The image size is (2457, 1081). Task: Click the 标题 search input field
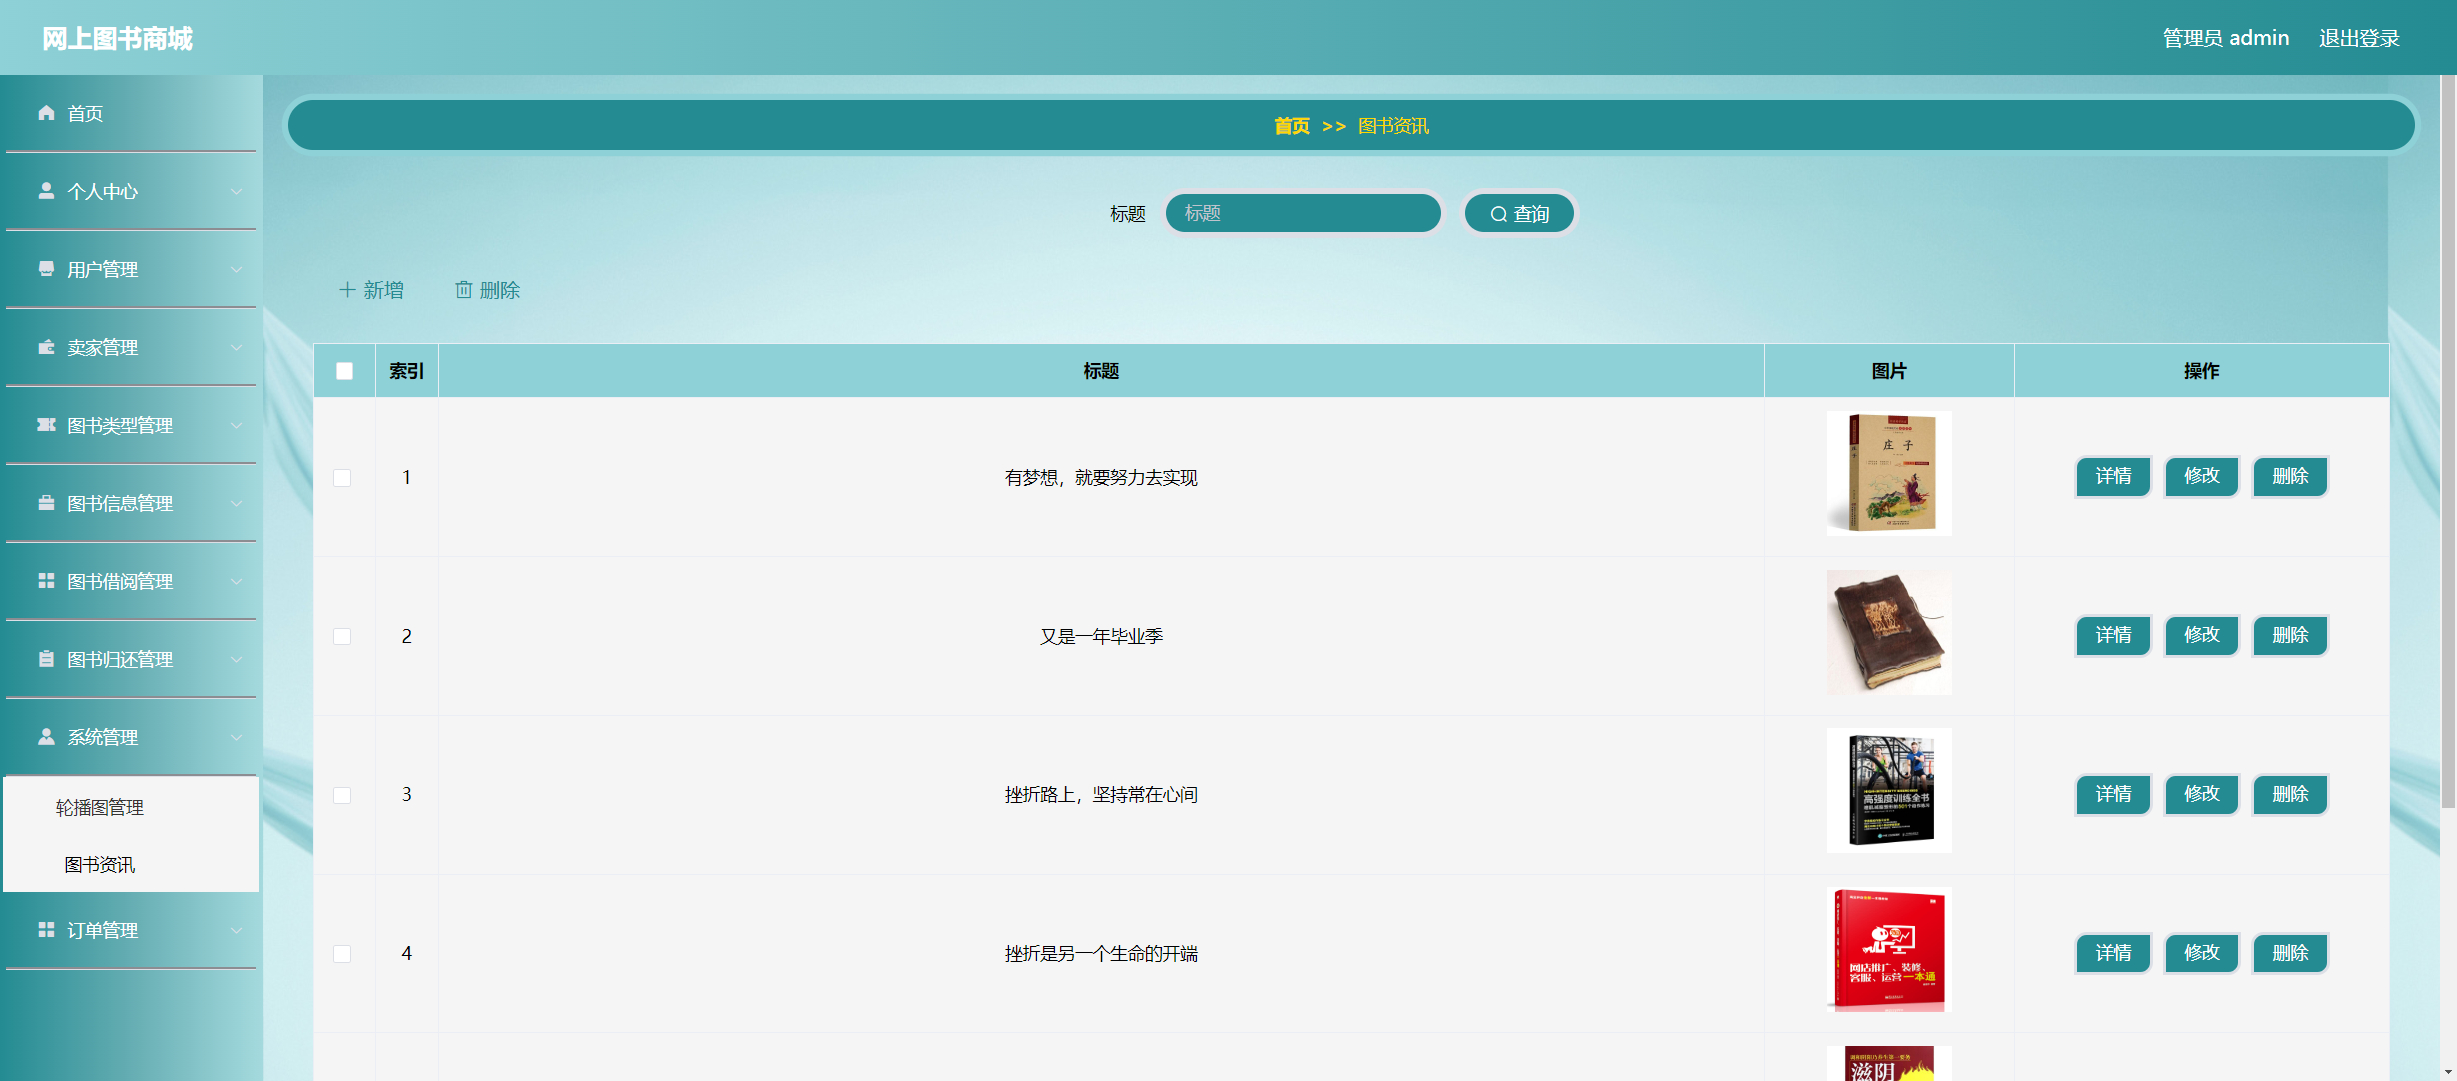(1303, 213)
